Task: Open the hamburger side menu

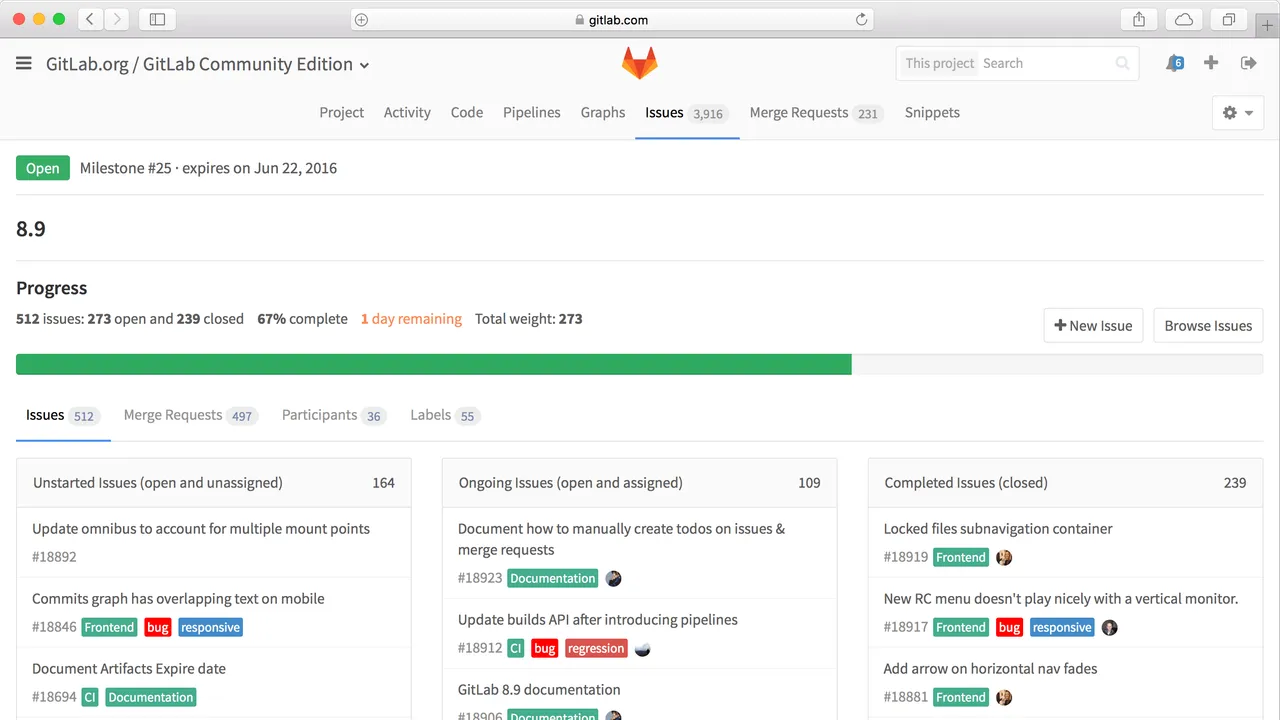Action: pos(24,64)
